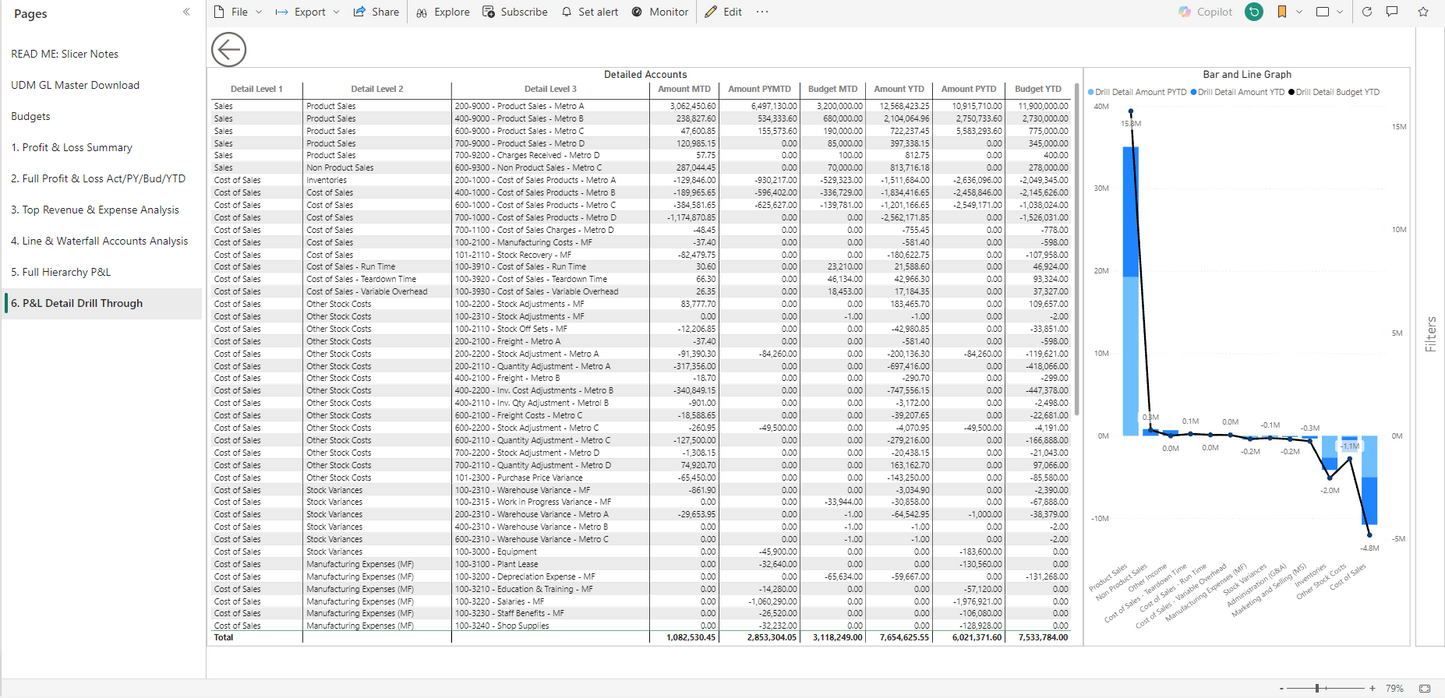Open Copilot

[1205, 12]
